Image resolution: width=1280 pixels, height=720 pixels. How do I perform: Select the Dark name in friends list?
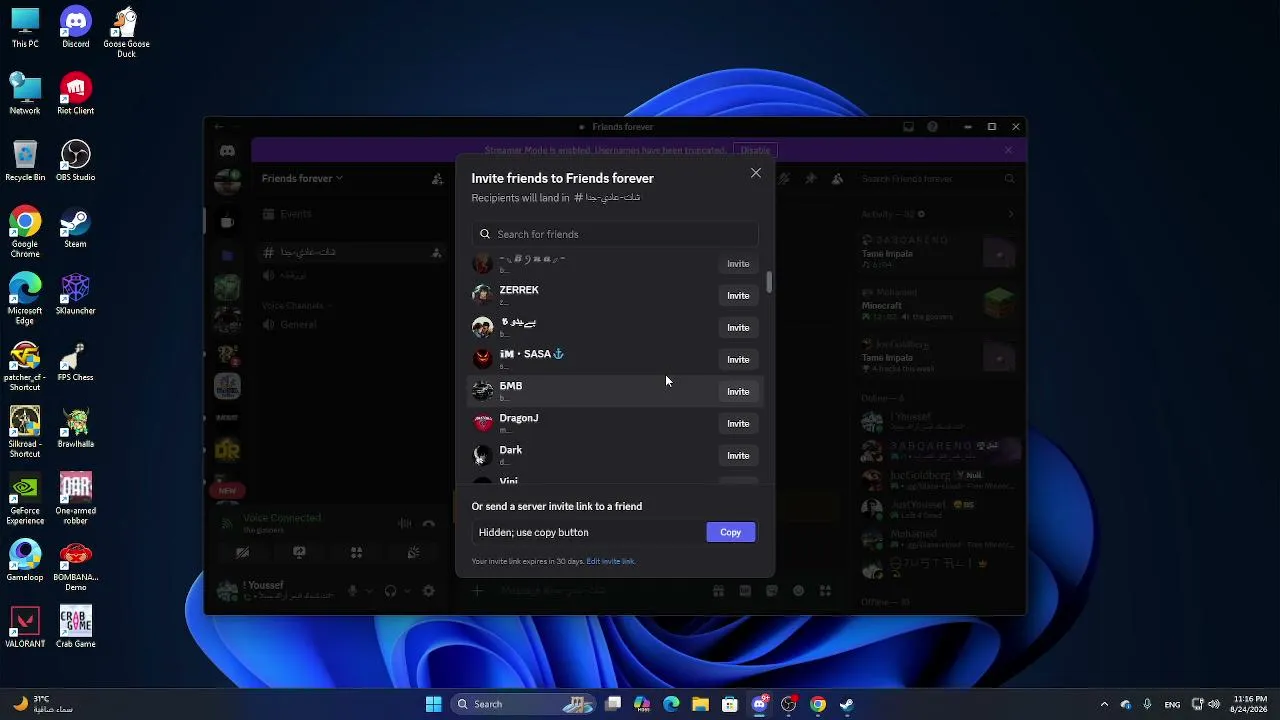click(511, 450)
